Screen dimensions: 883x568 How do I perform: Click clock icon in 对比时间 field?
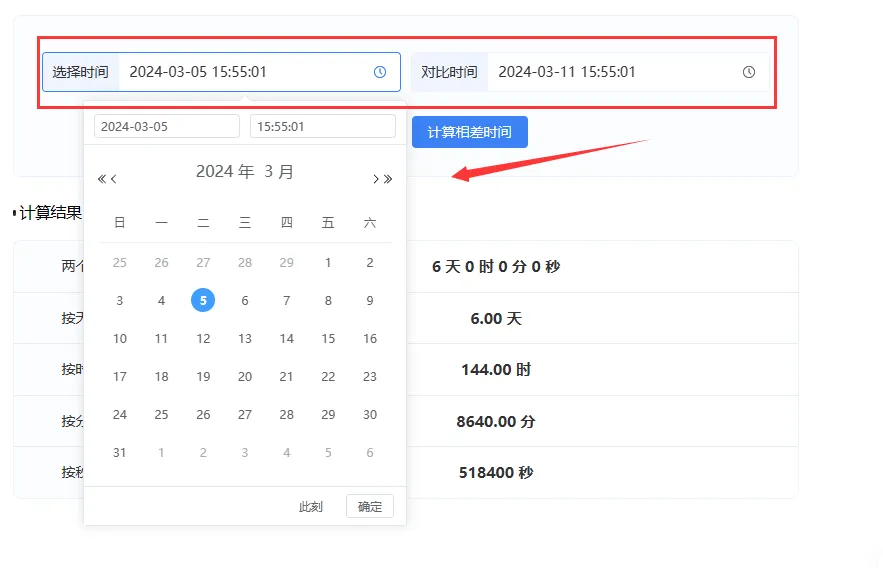pyautogui.click(x=748, y=72)
